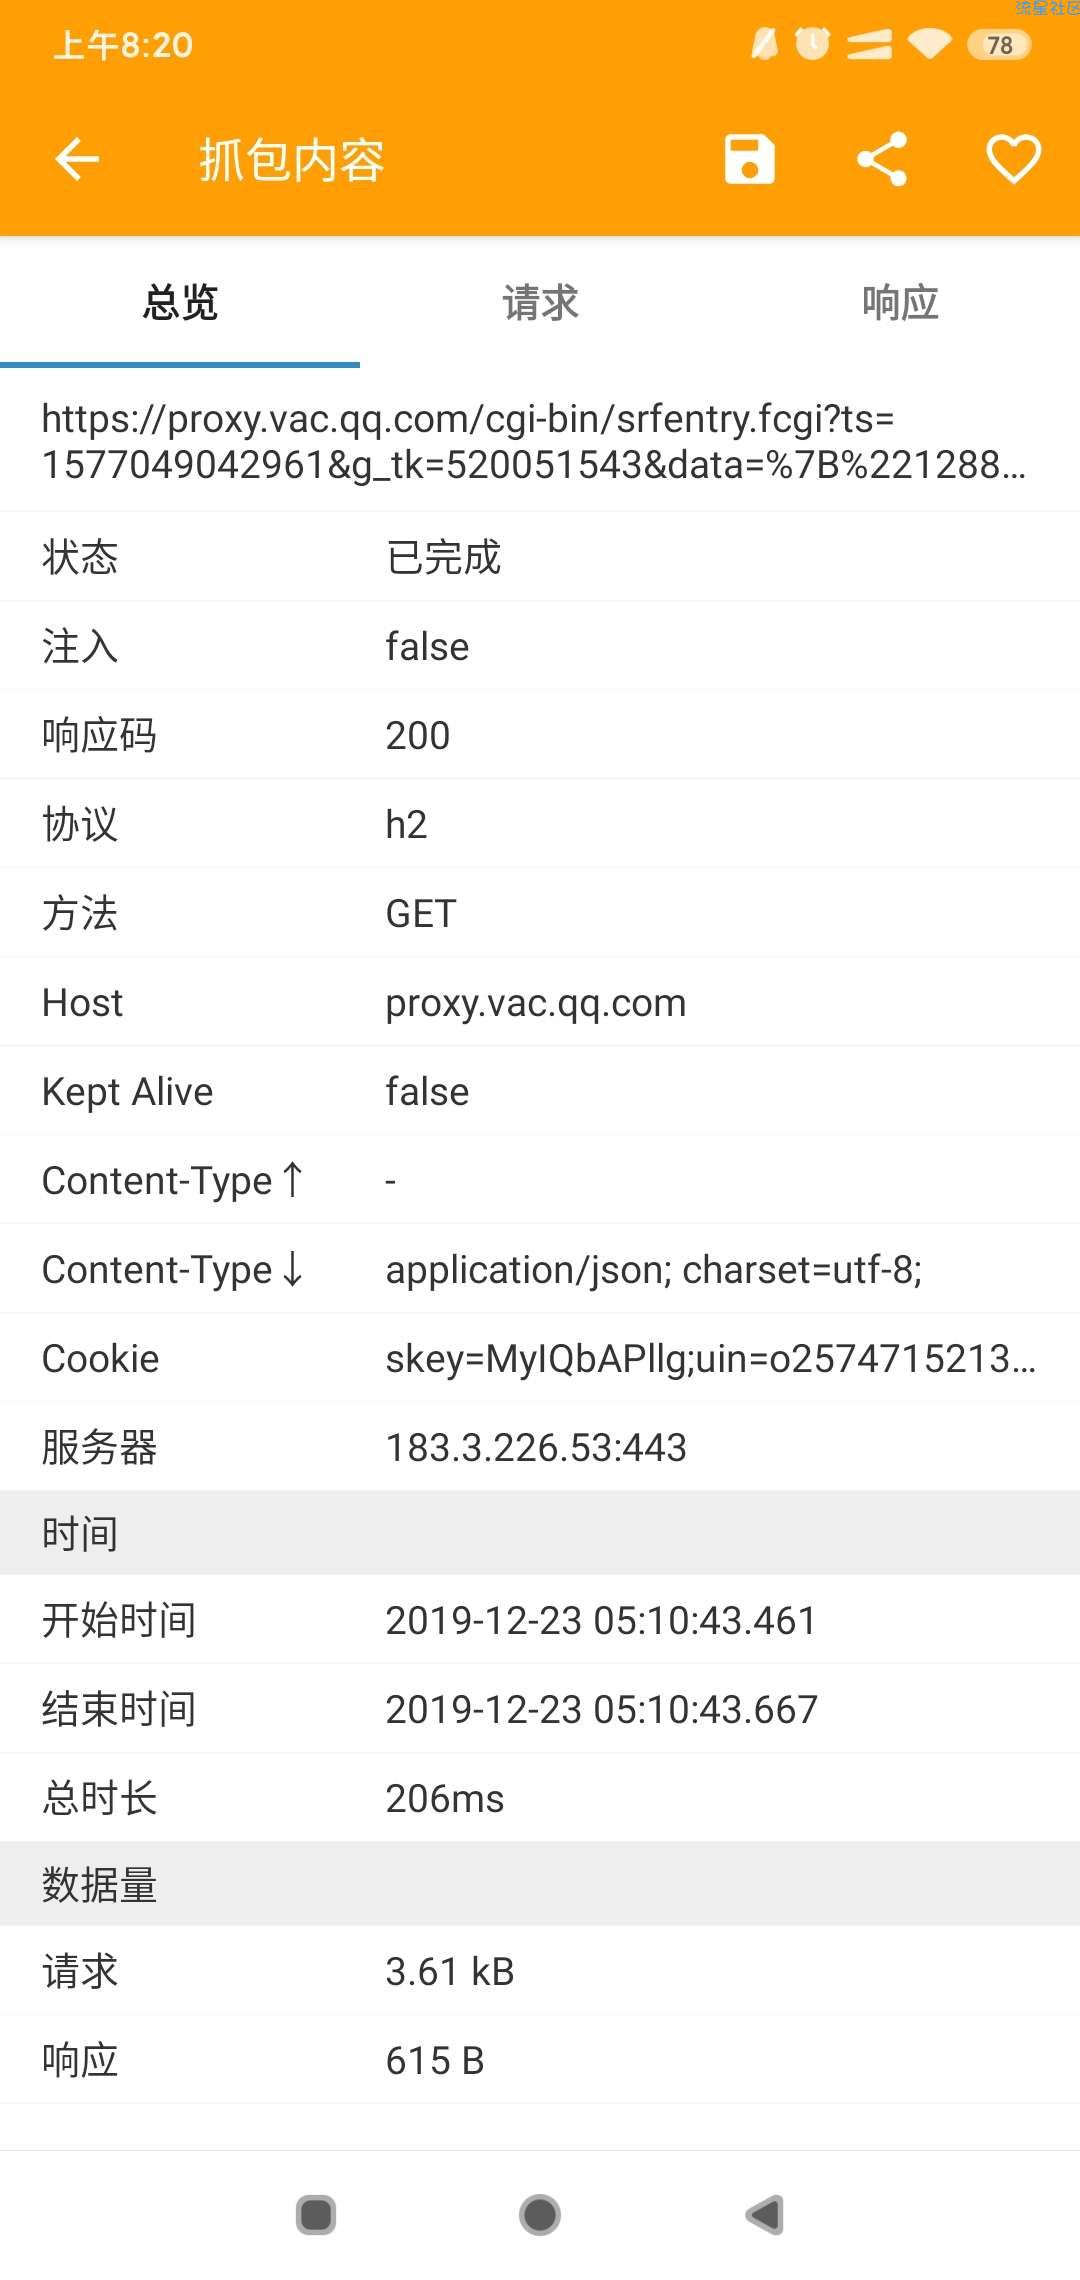This screenshot has height=2280, width=1080.
Task: Save the captured packet with floppy icon
Action: (x=749, y=159)
